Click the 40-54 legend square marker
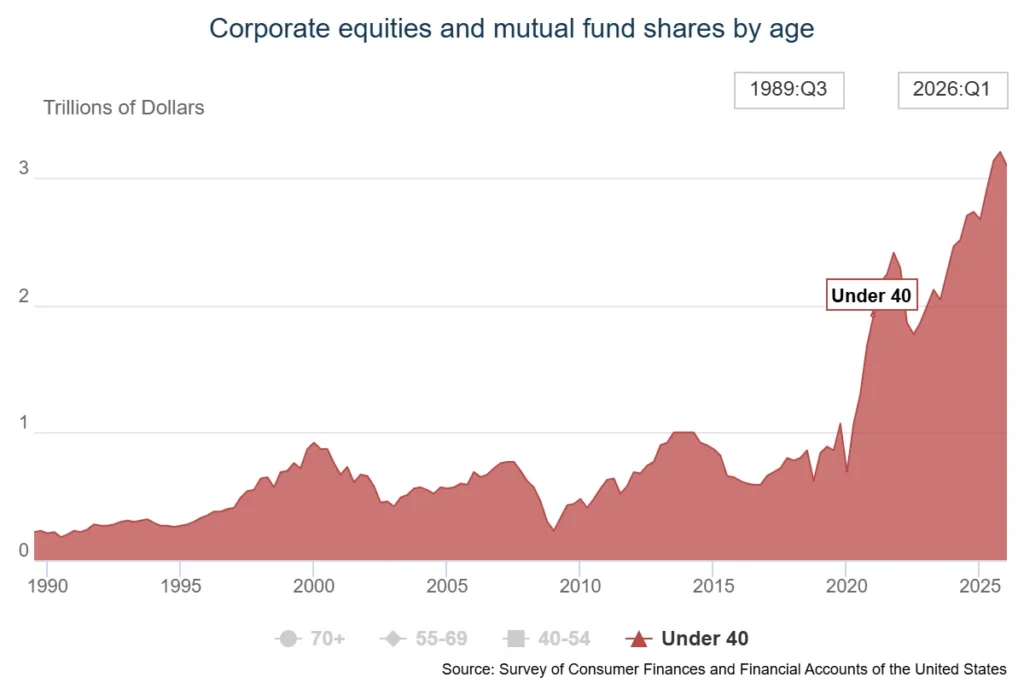This screenshot has height=683, width=1024. click(x=515, y=638)
